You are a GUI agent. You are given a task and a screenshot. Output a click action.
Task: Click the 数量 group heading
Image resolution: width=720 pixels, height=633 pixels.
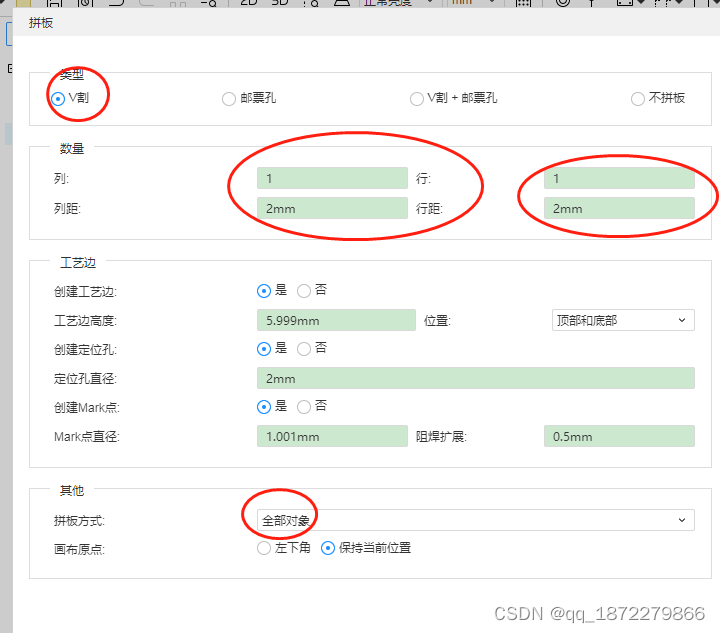72,149
